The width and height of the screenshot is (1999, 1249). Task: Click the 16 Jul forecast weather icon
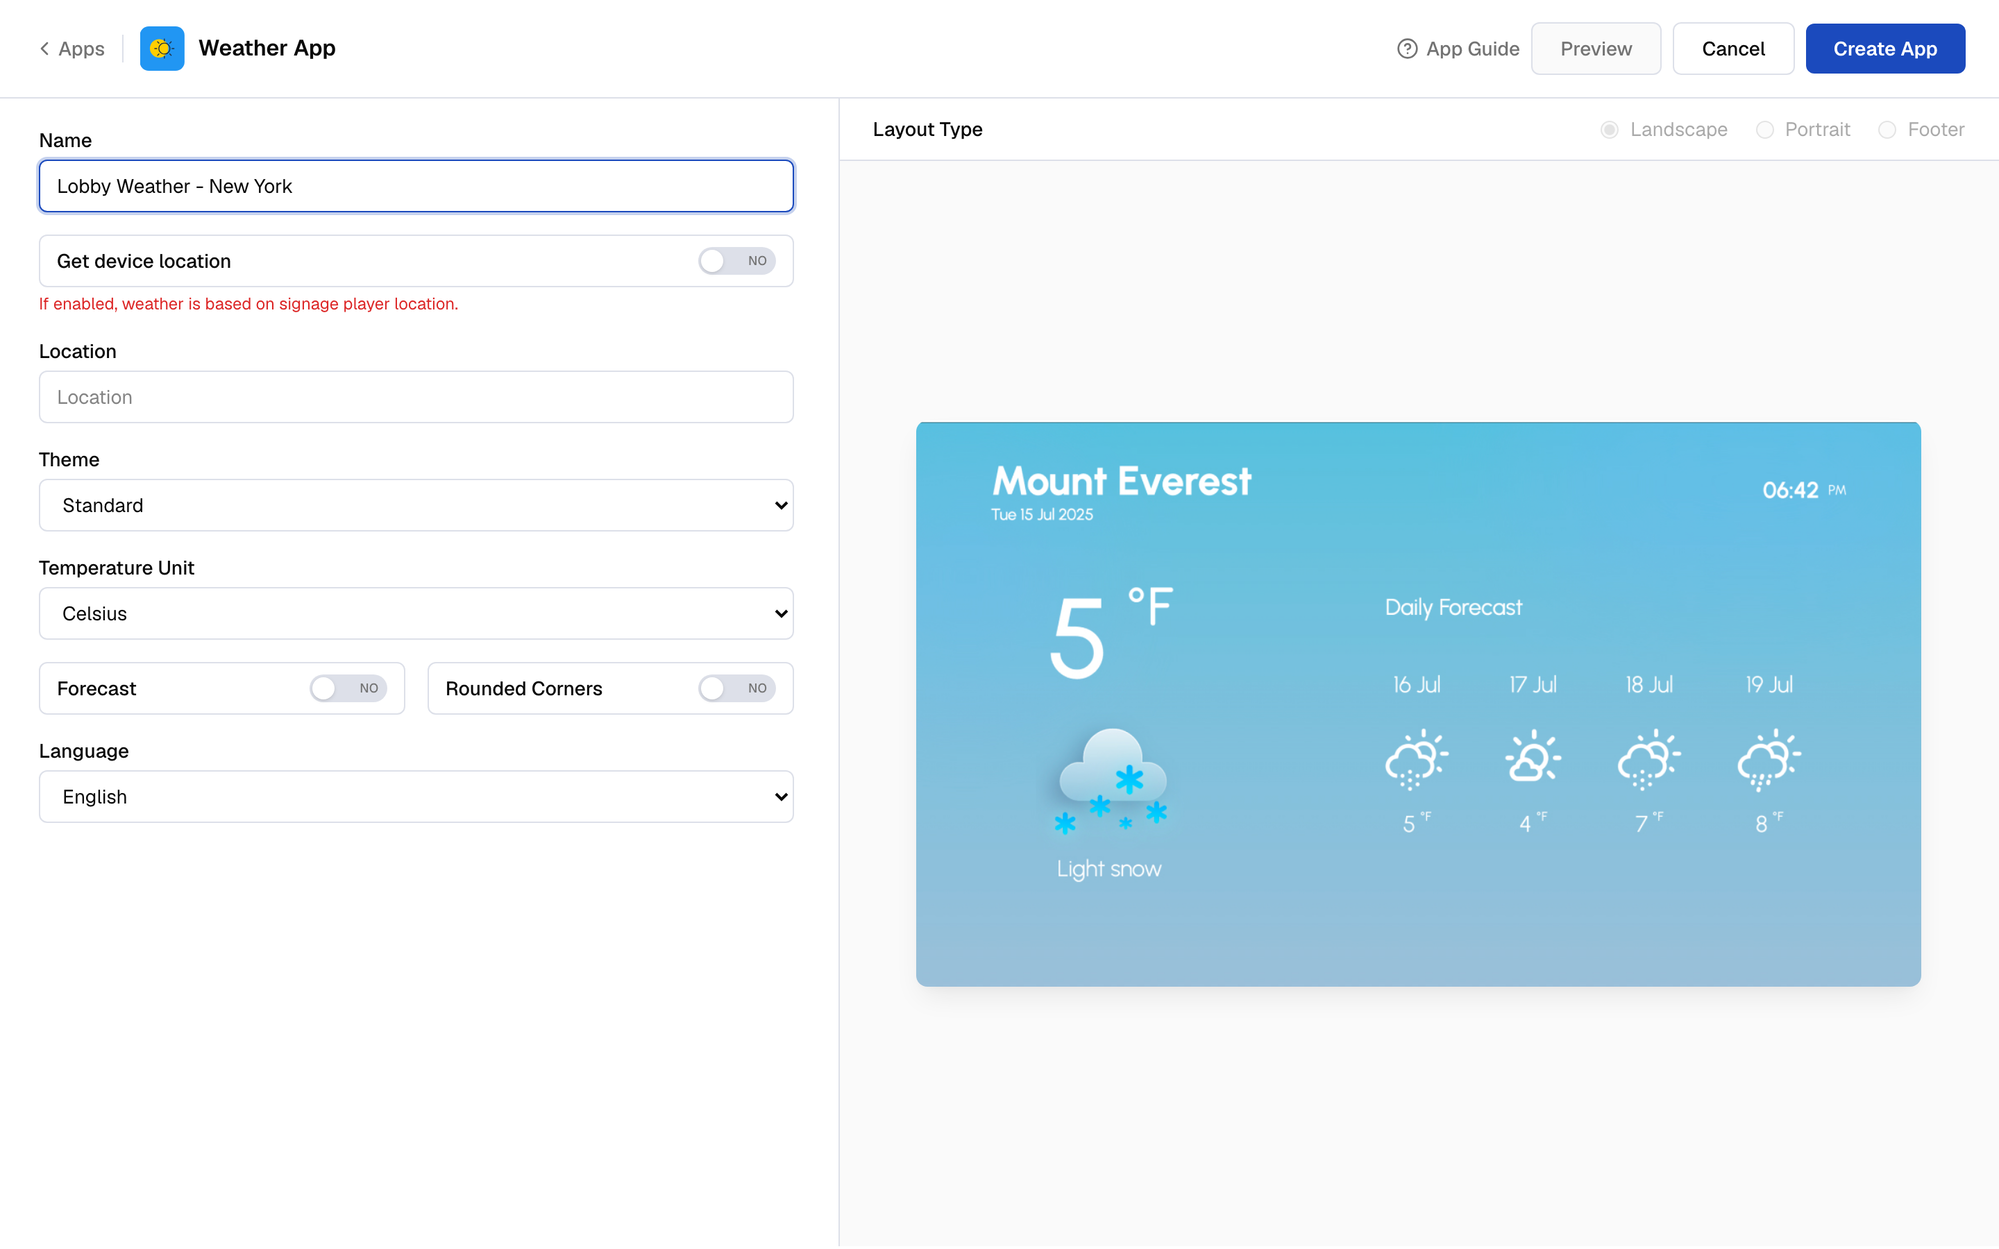(1416, 759)
